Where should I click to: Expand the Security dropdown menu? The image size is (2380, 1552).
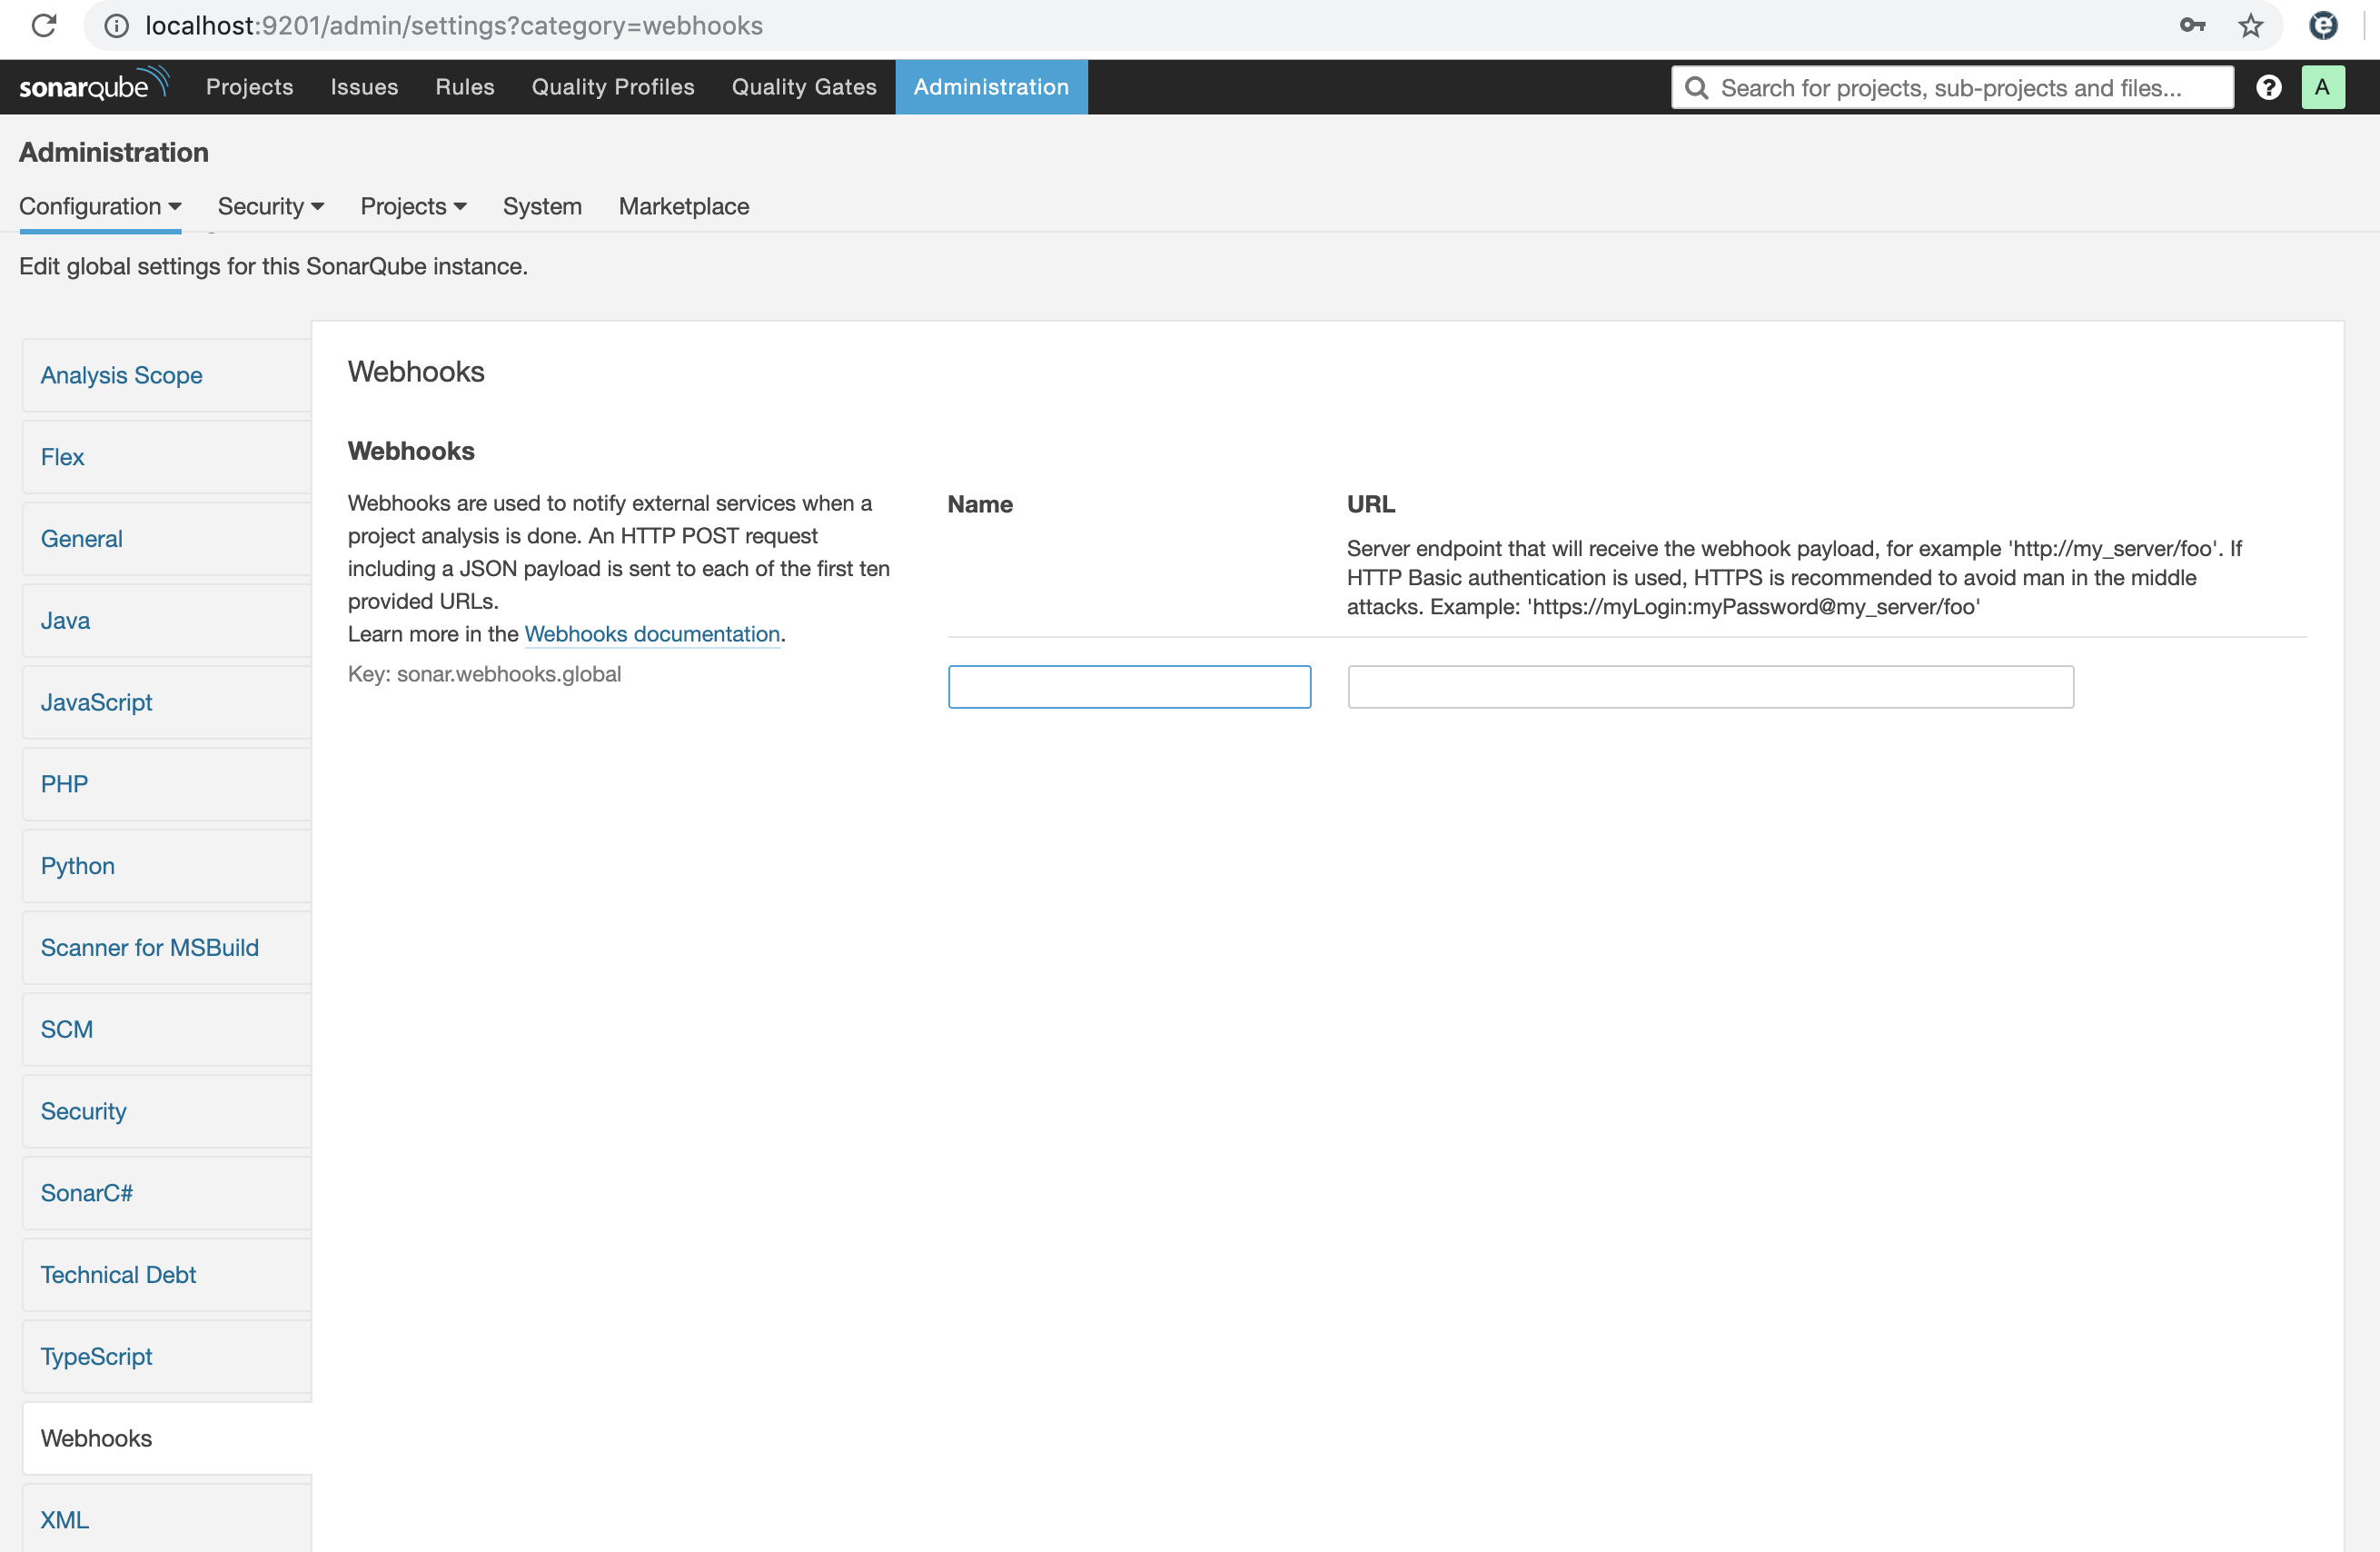point(270,206)
